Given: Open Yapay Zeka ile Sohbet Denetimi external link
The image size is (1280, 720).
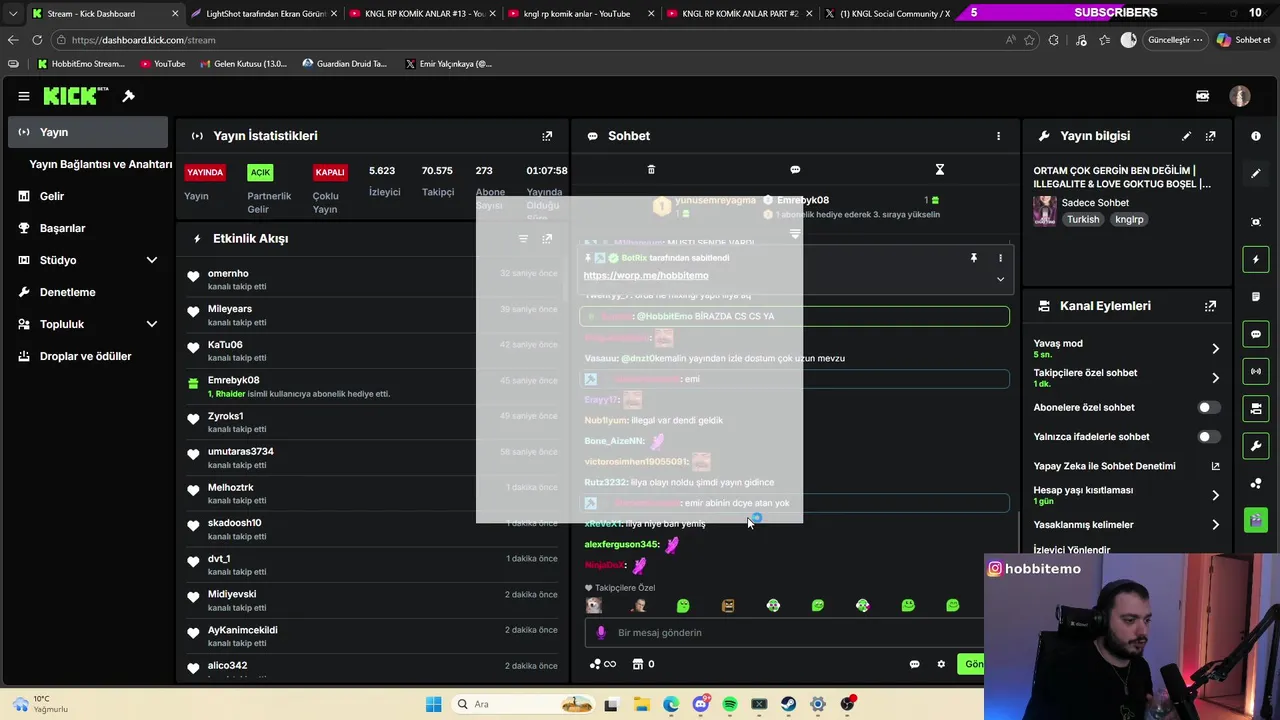Looking at the screenshot, I should tap(1216, 466).
